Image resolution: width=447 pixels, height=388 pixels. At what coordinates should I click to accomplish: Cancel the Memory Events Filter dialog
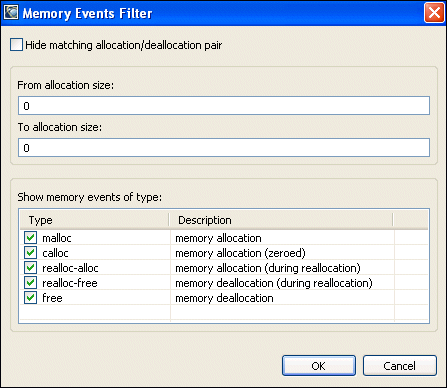400,366
